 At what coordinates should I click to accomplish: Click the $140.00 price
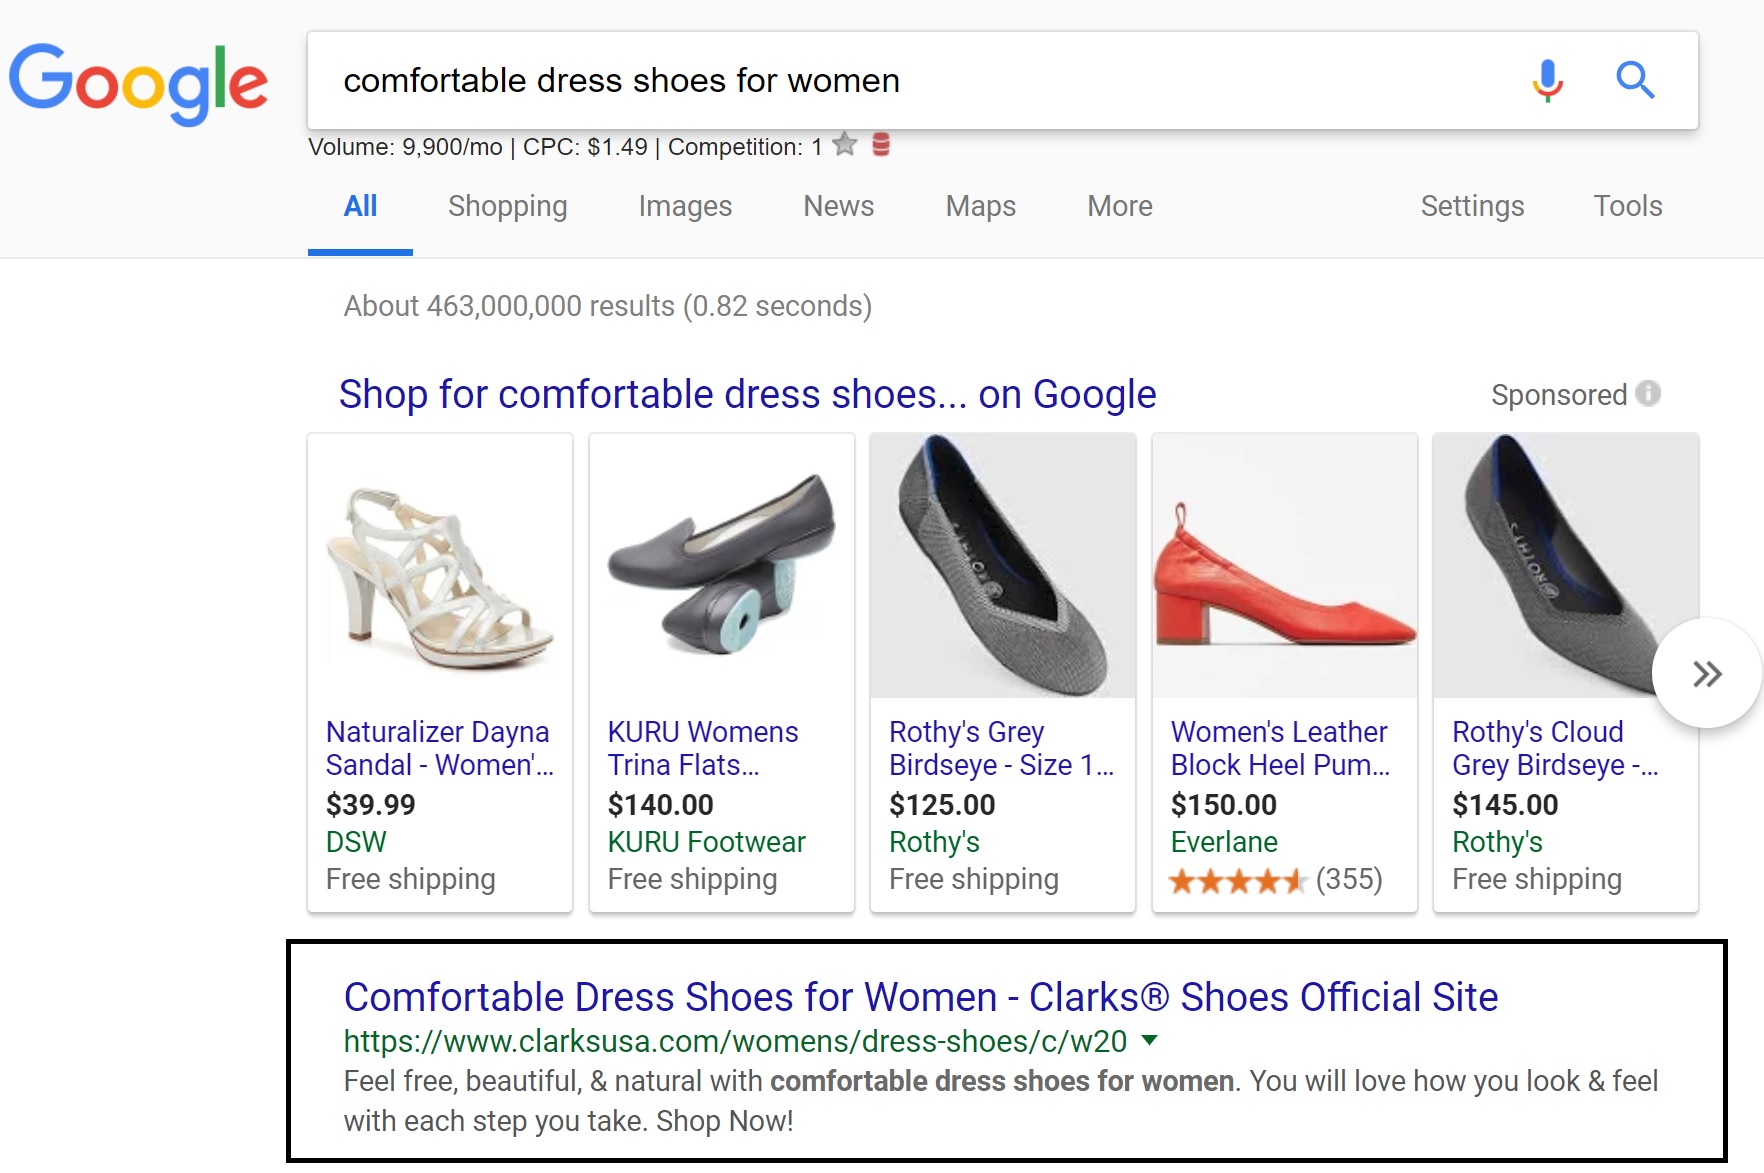click(660, 804)
